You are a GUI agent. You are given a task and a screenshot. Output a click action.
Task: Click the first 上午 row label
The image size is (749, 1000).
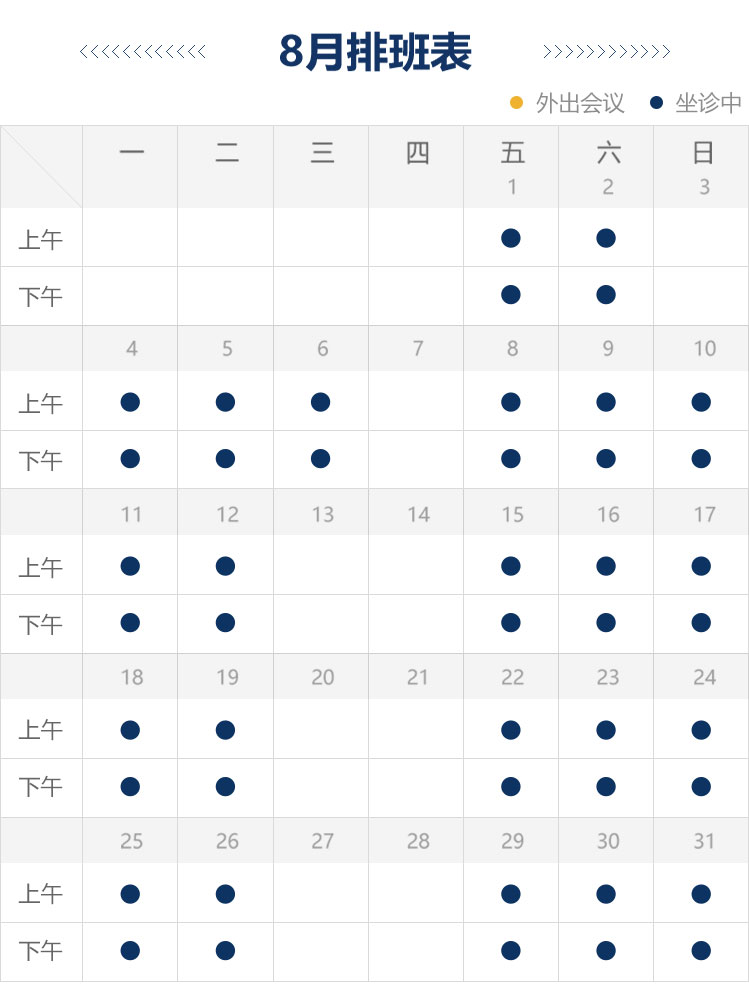[x=41, y=240]
